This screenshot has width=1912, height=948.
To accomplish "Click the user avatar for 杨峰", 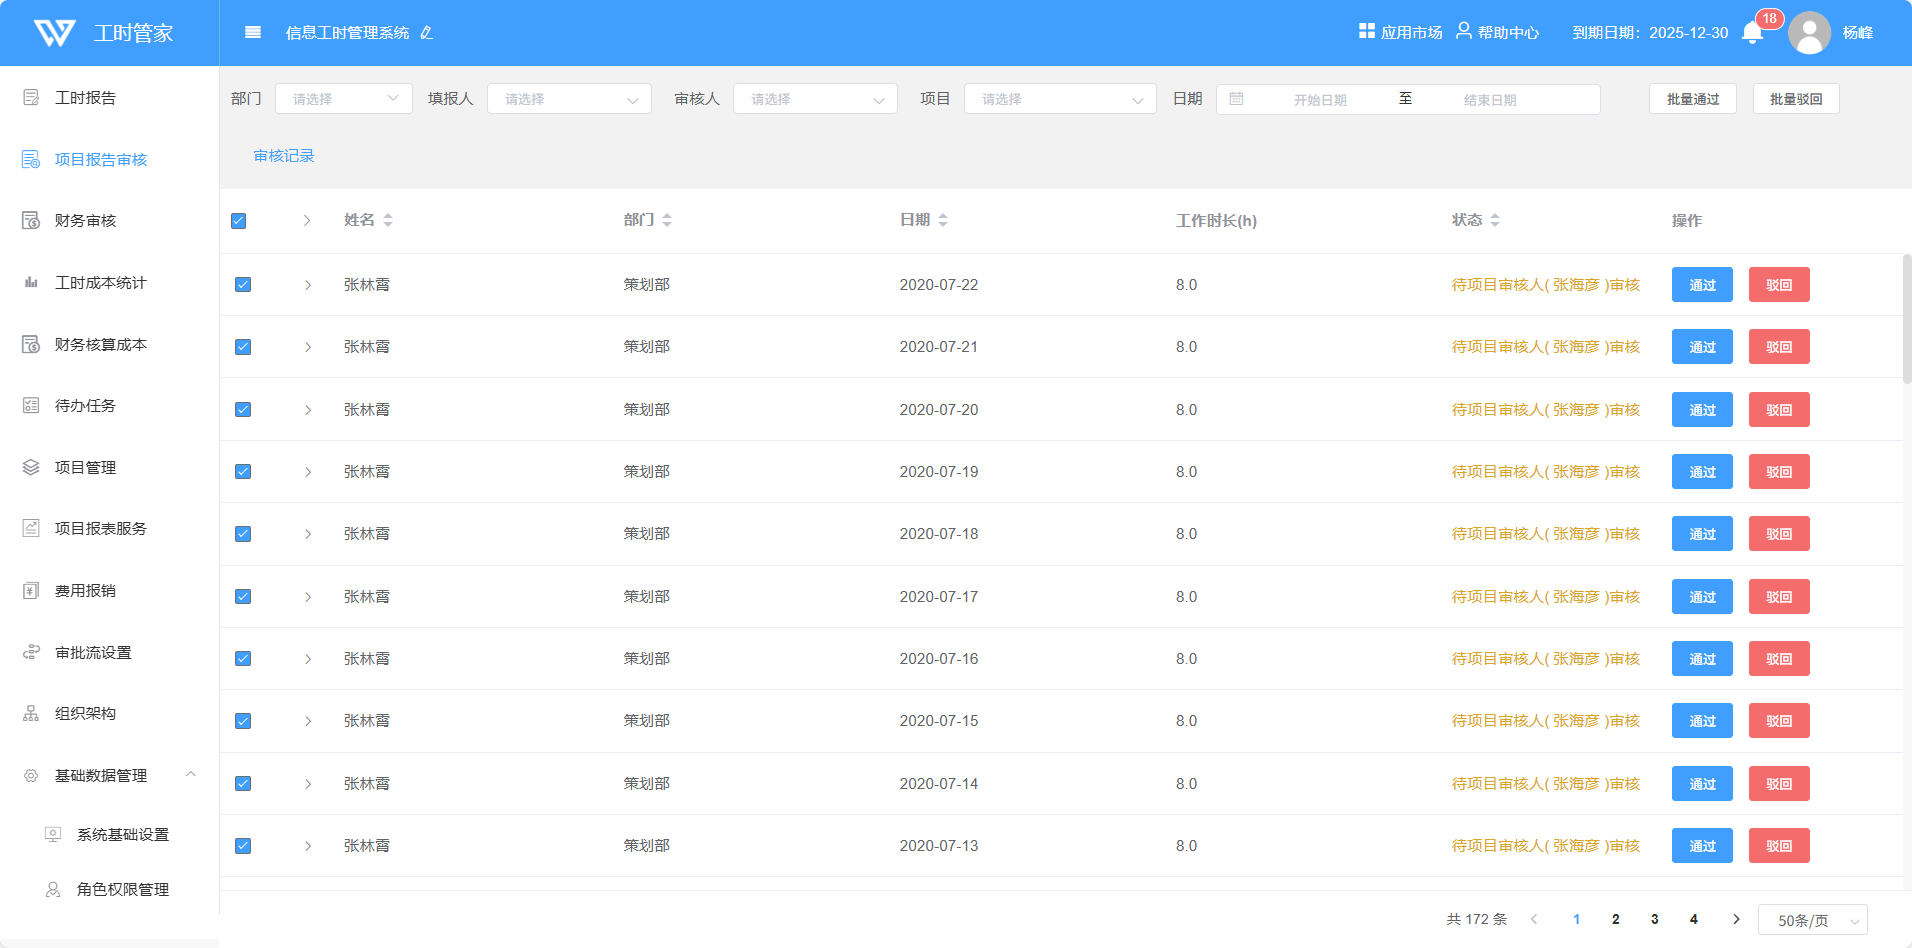I will pos(1809,33).
